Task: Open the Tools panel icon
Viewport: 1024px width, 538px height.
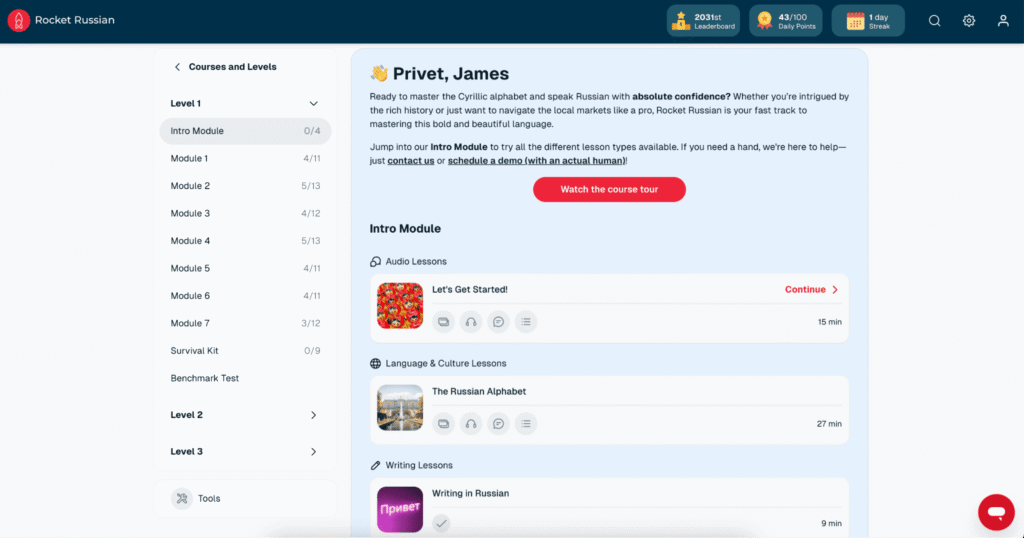Action: click(182, 498)
